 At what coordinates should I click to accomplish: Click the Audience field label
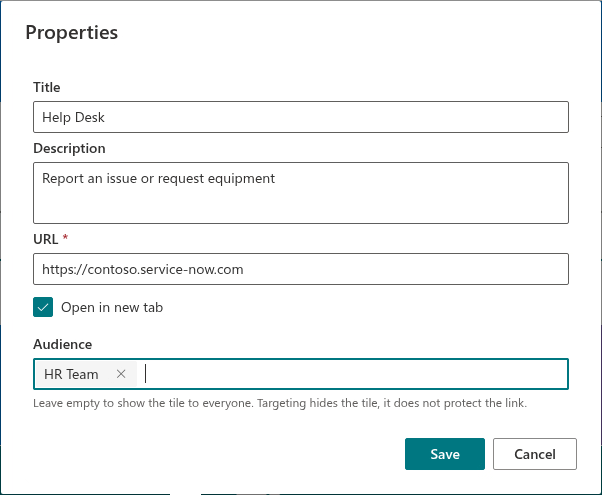63,344
